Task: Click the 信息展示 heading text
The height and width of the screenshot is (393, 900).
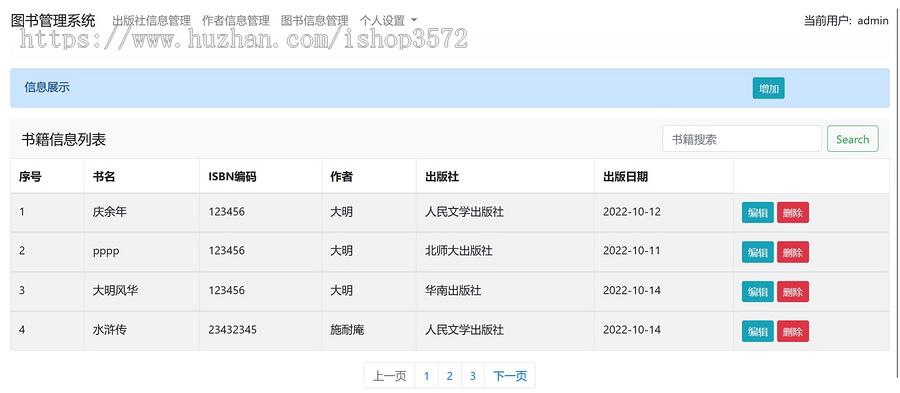Action: (47, 87)
